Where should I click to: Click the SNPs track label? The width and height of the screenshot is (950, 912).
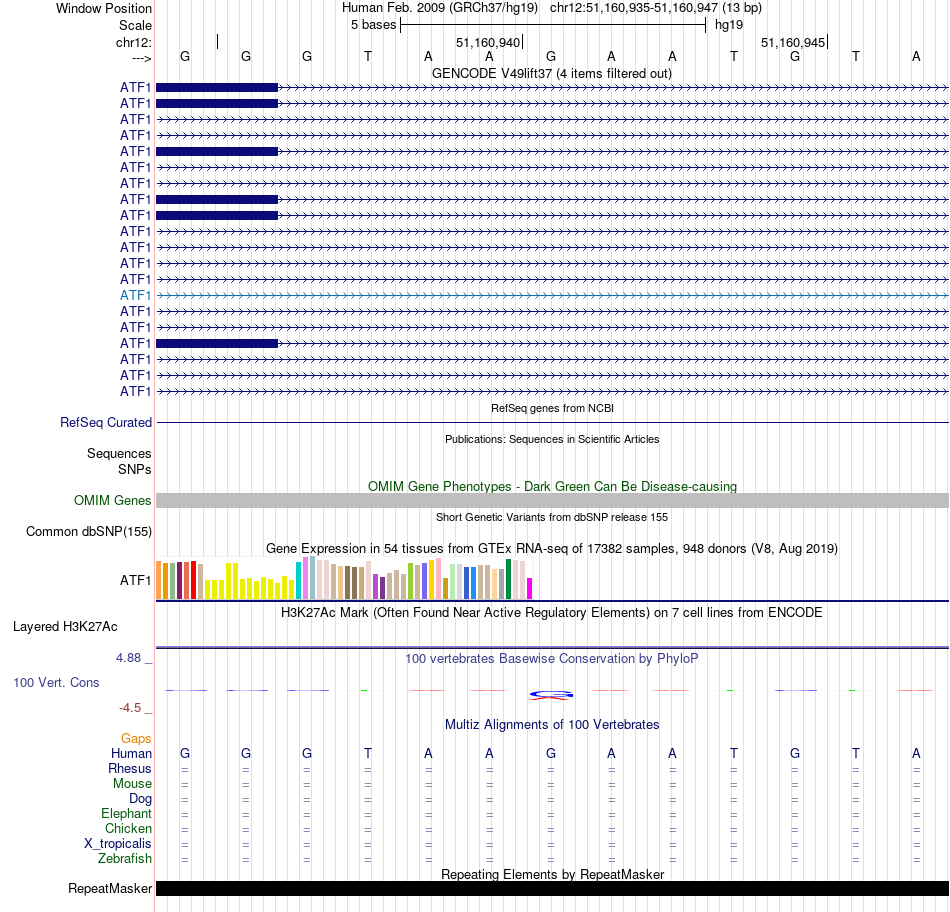135,470
